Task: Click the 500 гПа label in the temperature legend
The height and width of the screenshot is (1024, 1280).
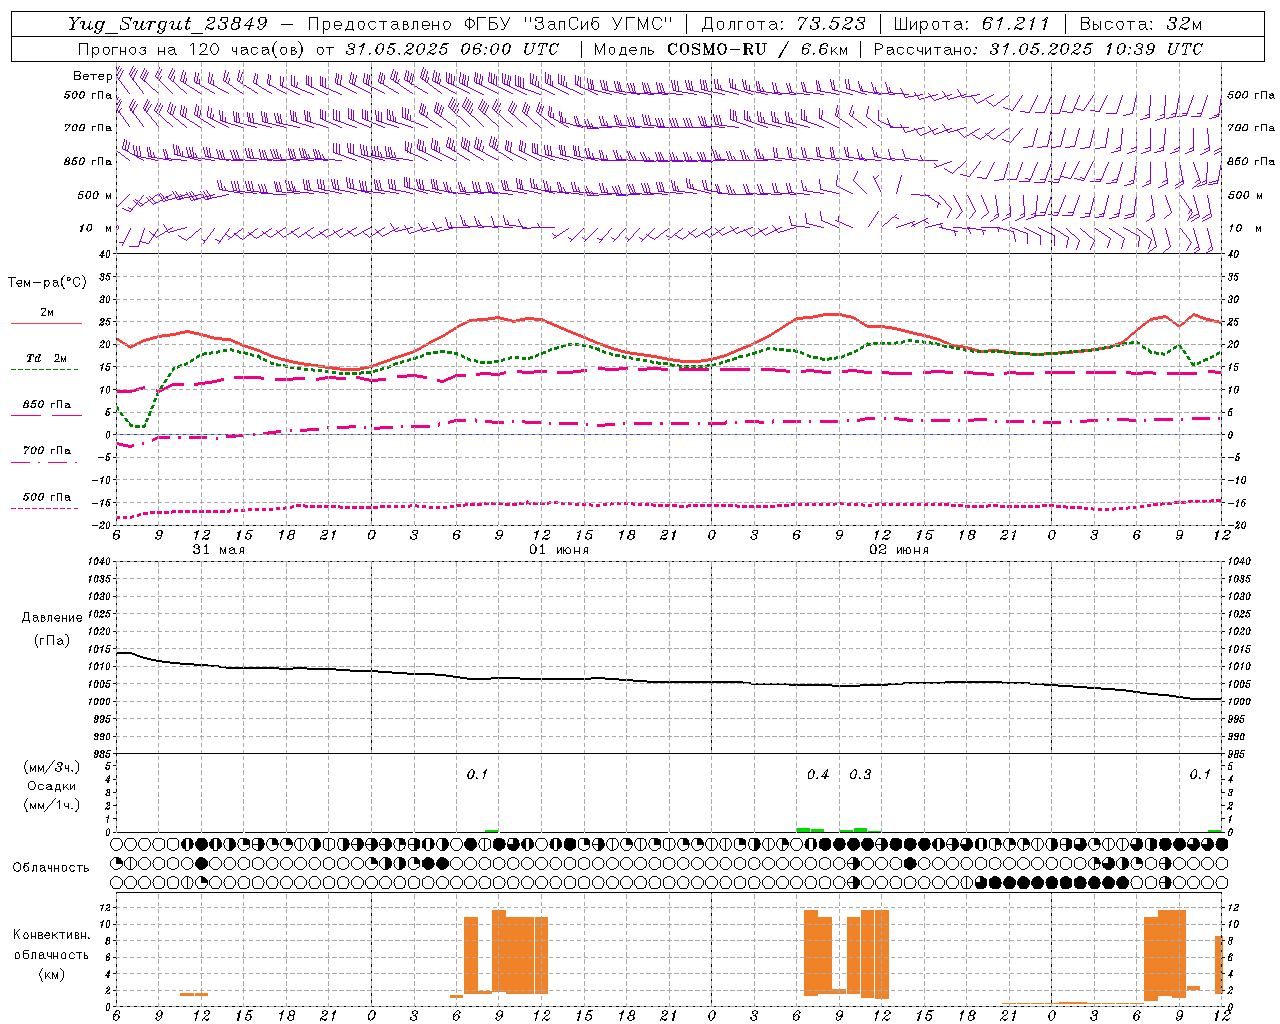Action: (x=47, y=497)
